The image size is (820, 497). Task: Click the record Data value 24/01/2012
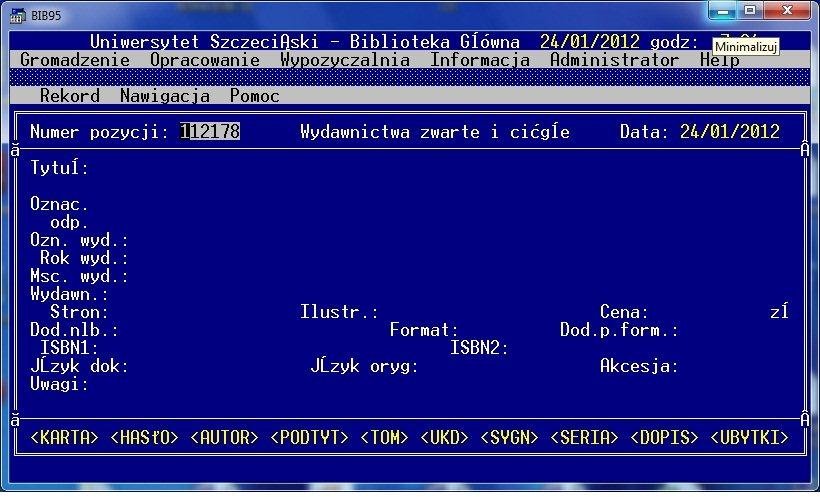730,131
